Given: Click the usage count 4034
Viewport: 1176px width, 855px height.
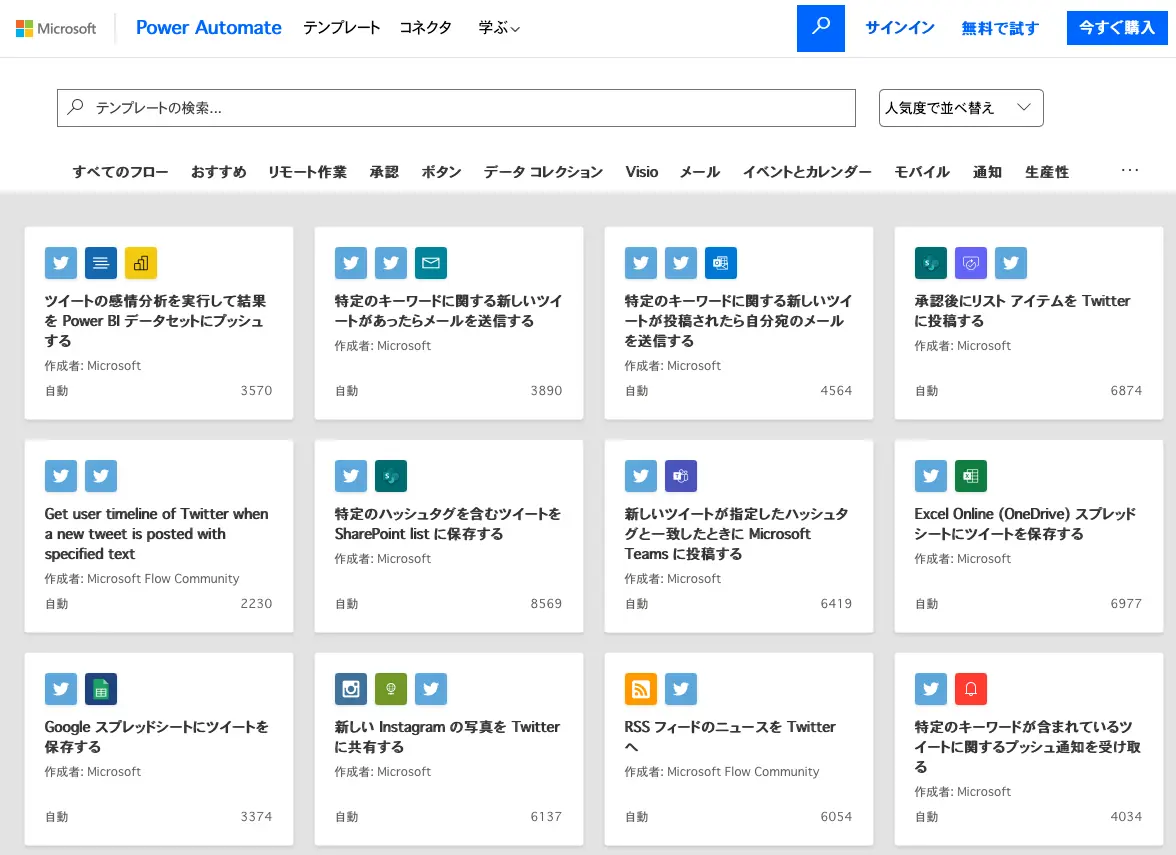Looking at the screenshot, I should 1126,817.
